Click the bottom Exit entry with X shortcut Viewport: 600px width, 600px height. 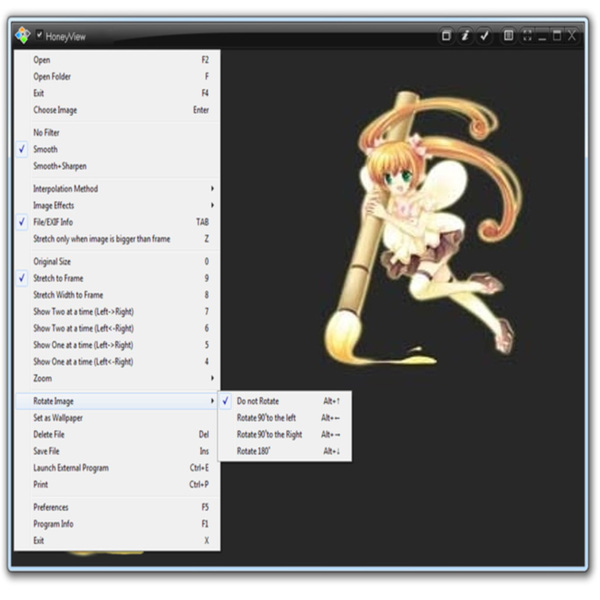[x=118, y=541]
